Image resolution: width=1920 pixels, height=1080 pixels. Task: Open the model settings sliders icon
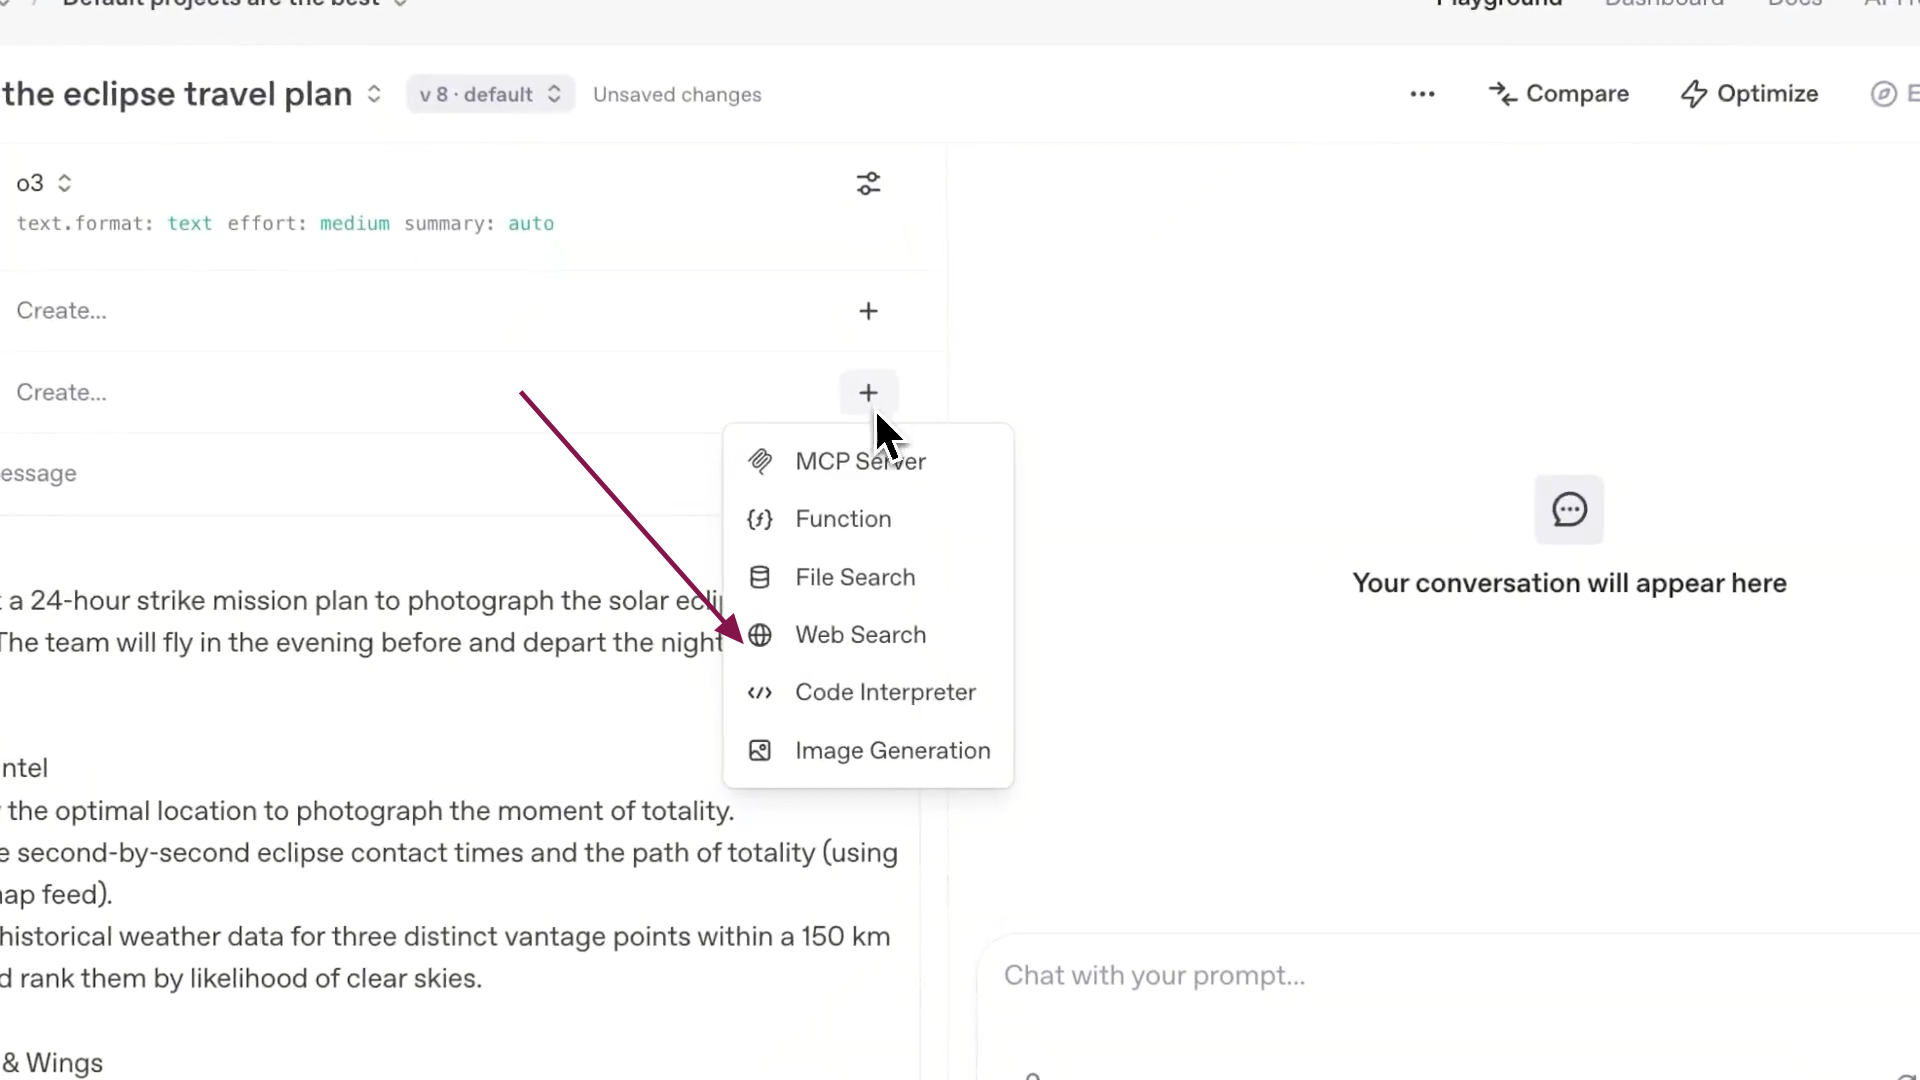pos(868,184)
